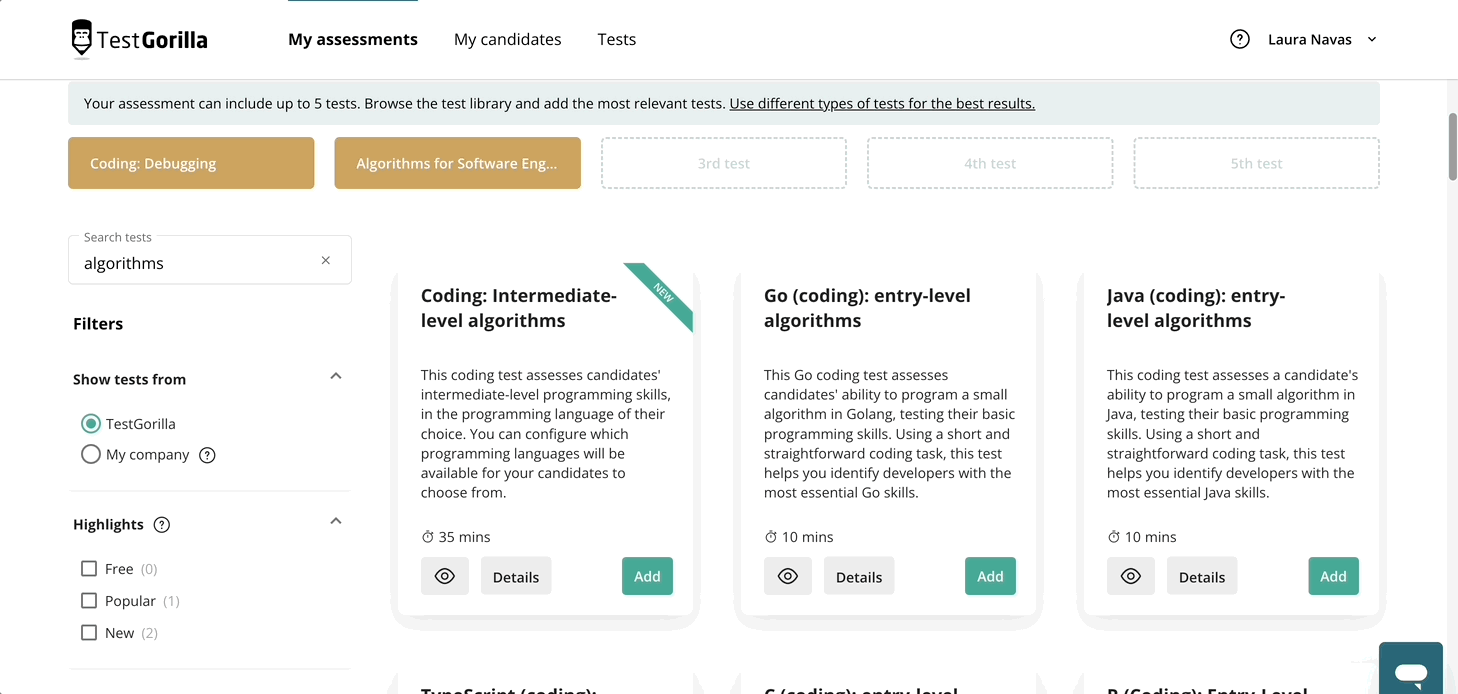Open the help question mark icon near Laura Navas

(1240, 39)
